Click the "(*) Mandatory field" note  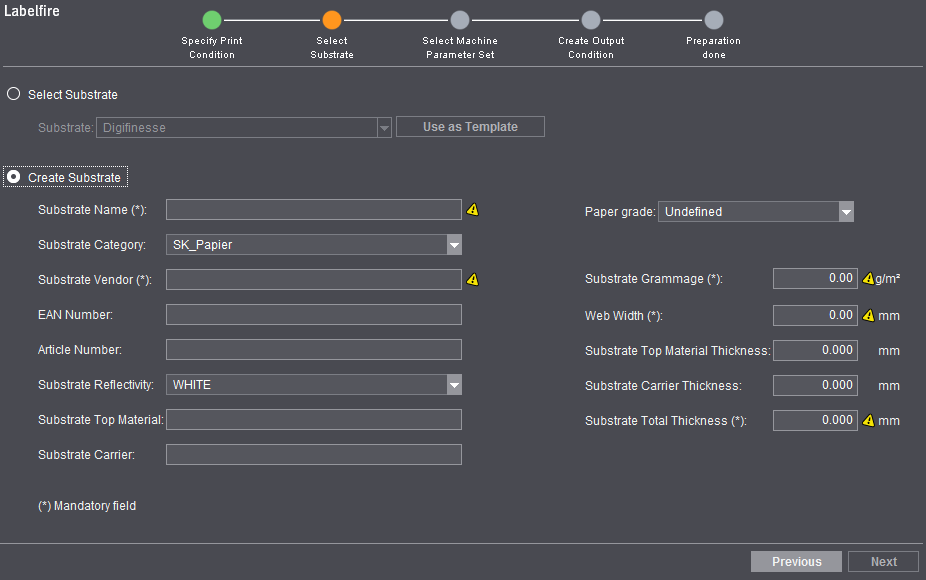tap(87, 506)
